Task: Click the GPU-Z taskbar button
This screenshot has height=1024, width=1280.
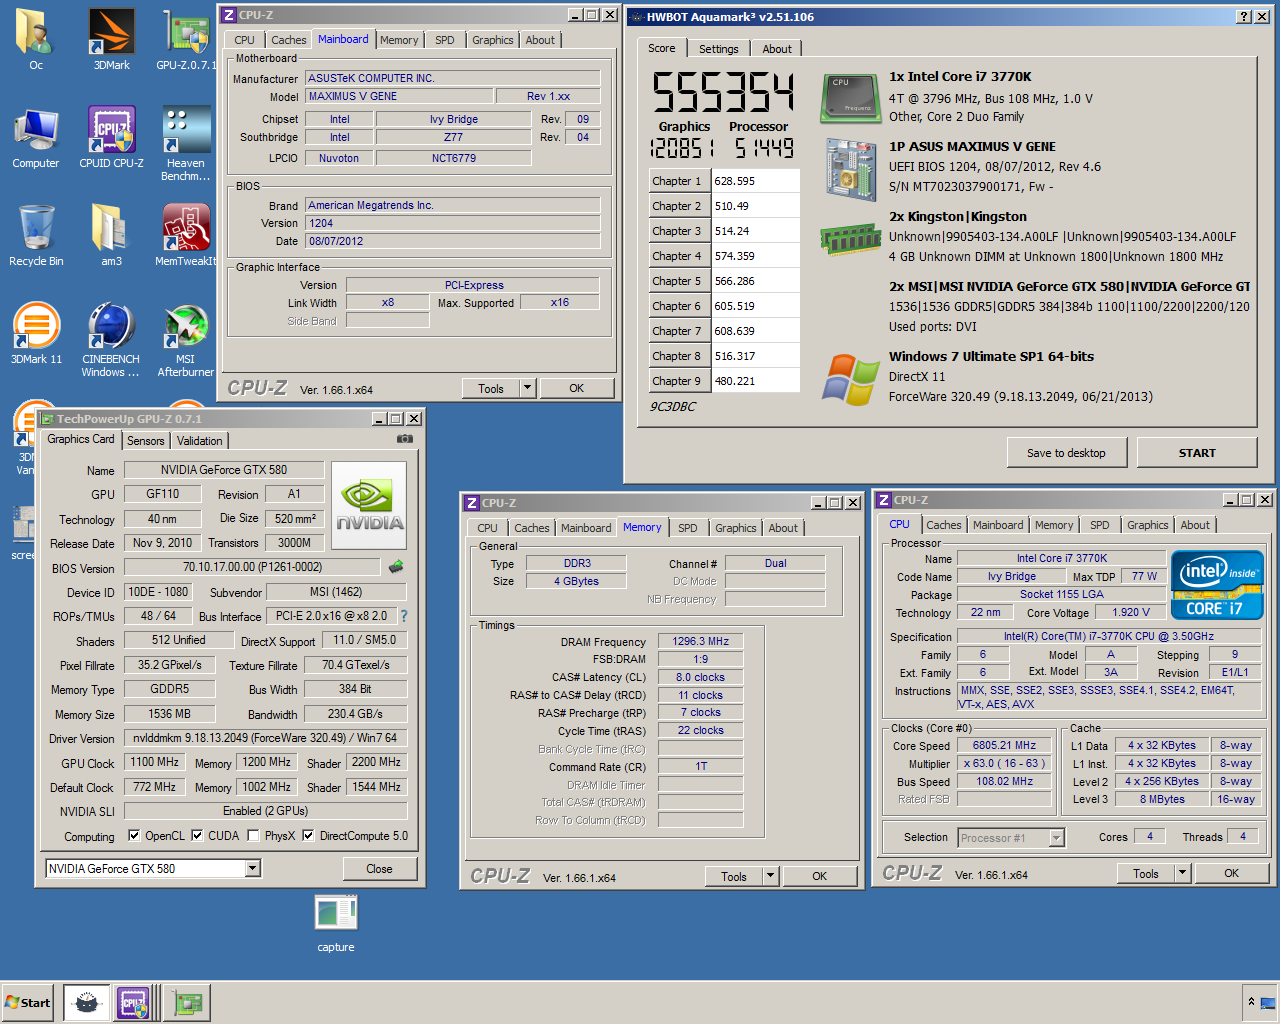Action: [x=187, y=1002]
